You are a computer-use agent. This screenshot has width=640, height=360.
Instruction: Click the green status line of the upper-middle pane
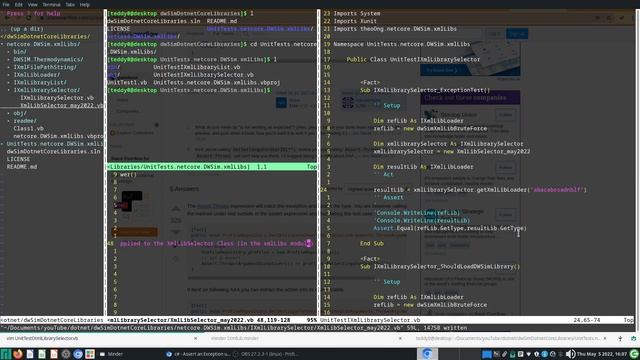(x=212, y=167)
